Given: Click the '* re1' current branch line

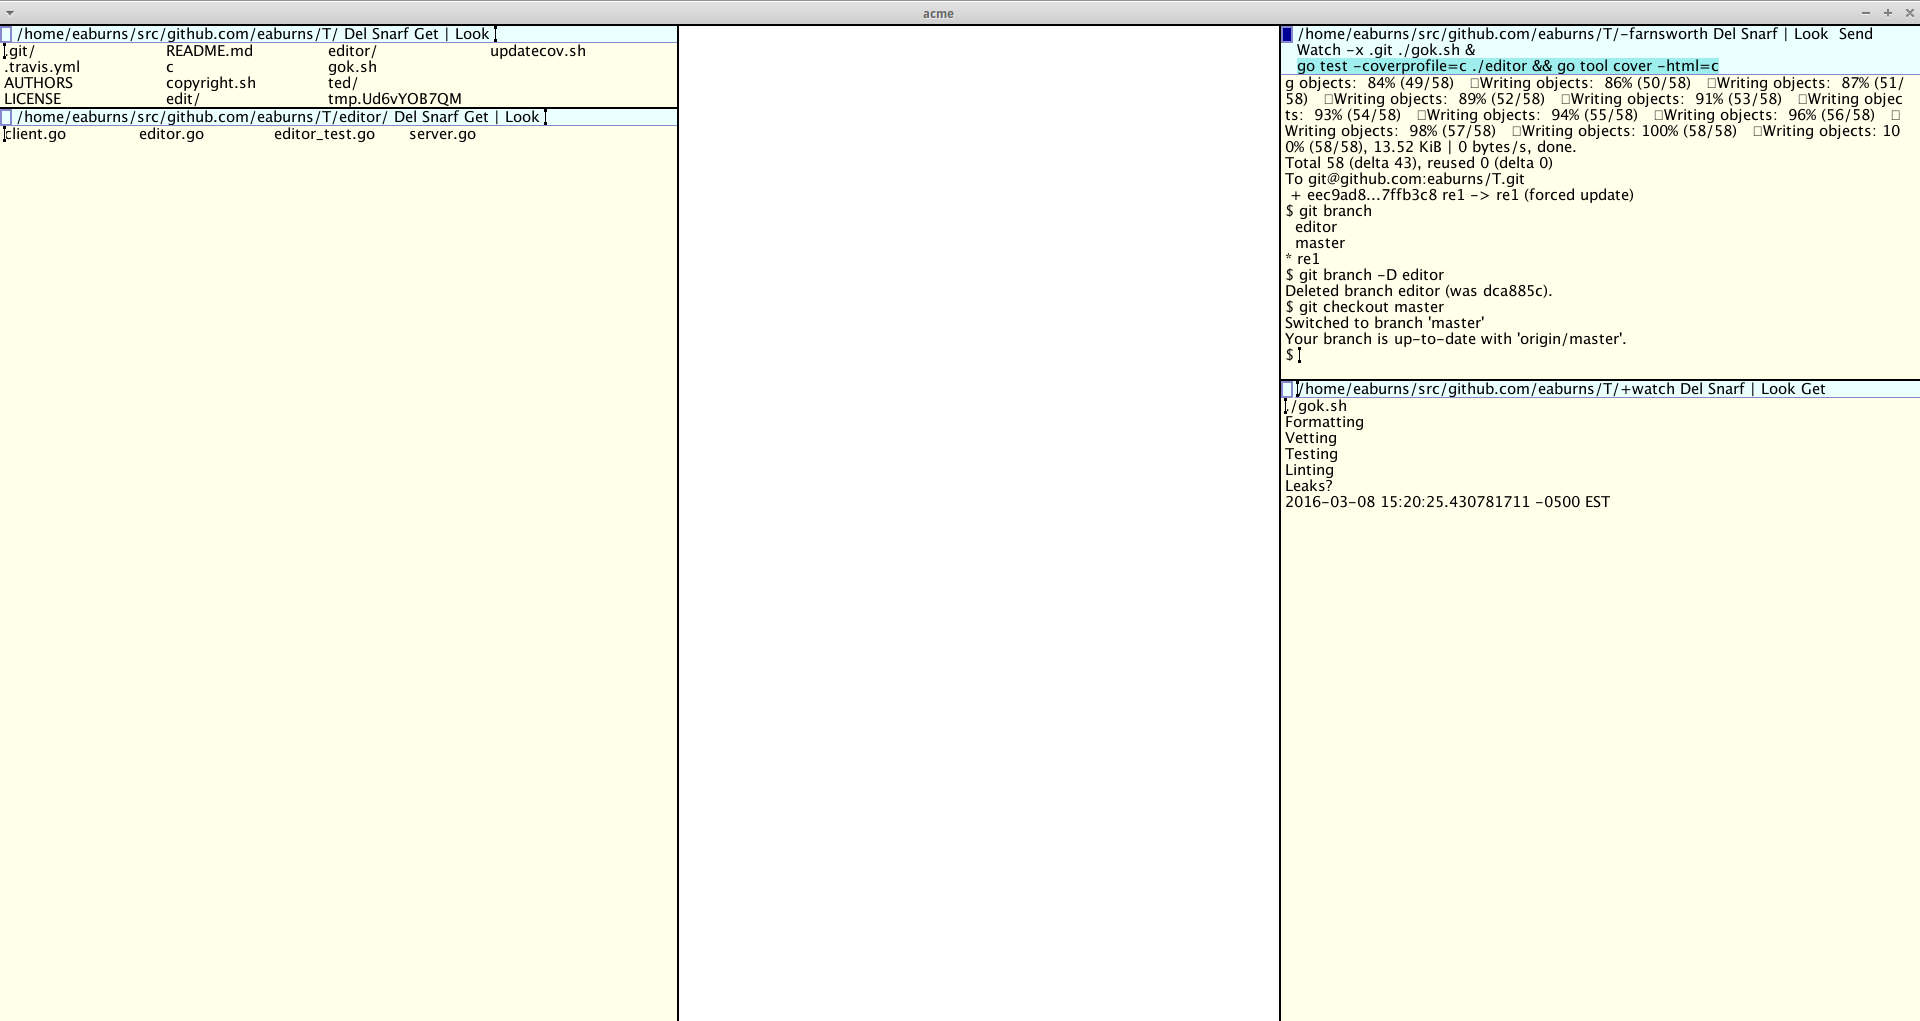Looking at the screenshot, I should [x=1302, y=259].
